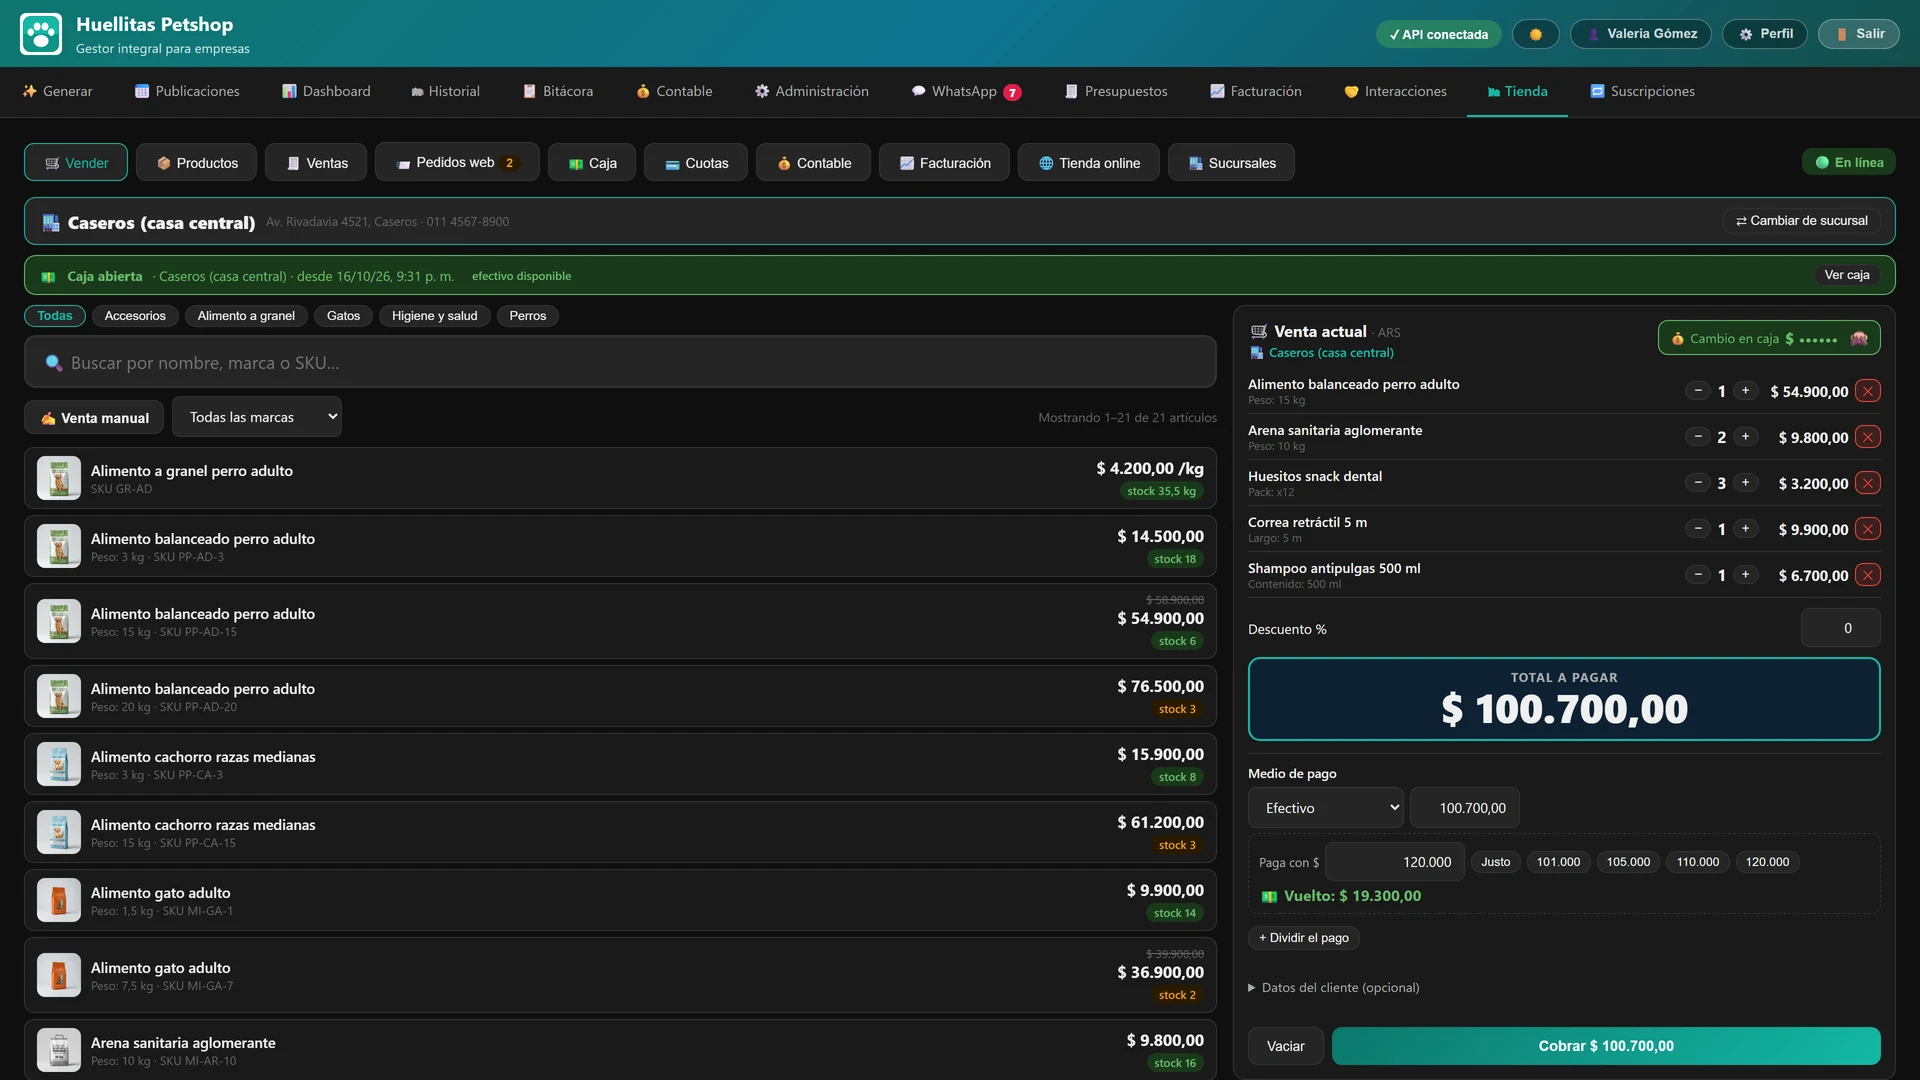The width and height of the screenshot is (1920, 1080).
Task: Click the Huellitas Petshop paw logo
Action: pyautogui.click(x=41, y=34)
